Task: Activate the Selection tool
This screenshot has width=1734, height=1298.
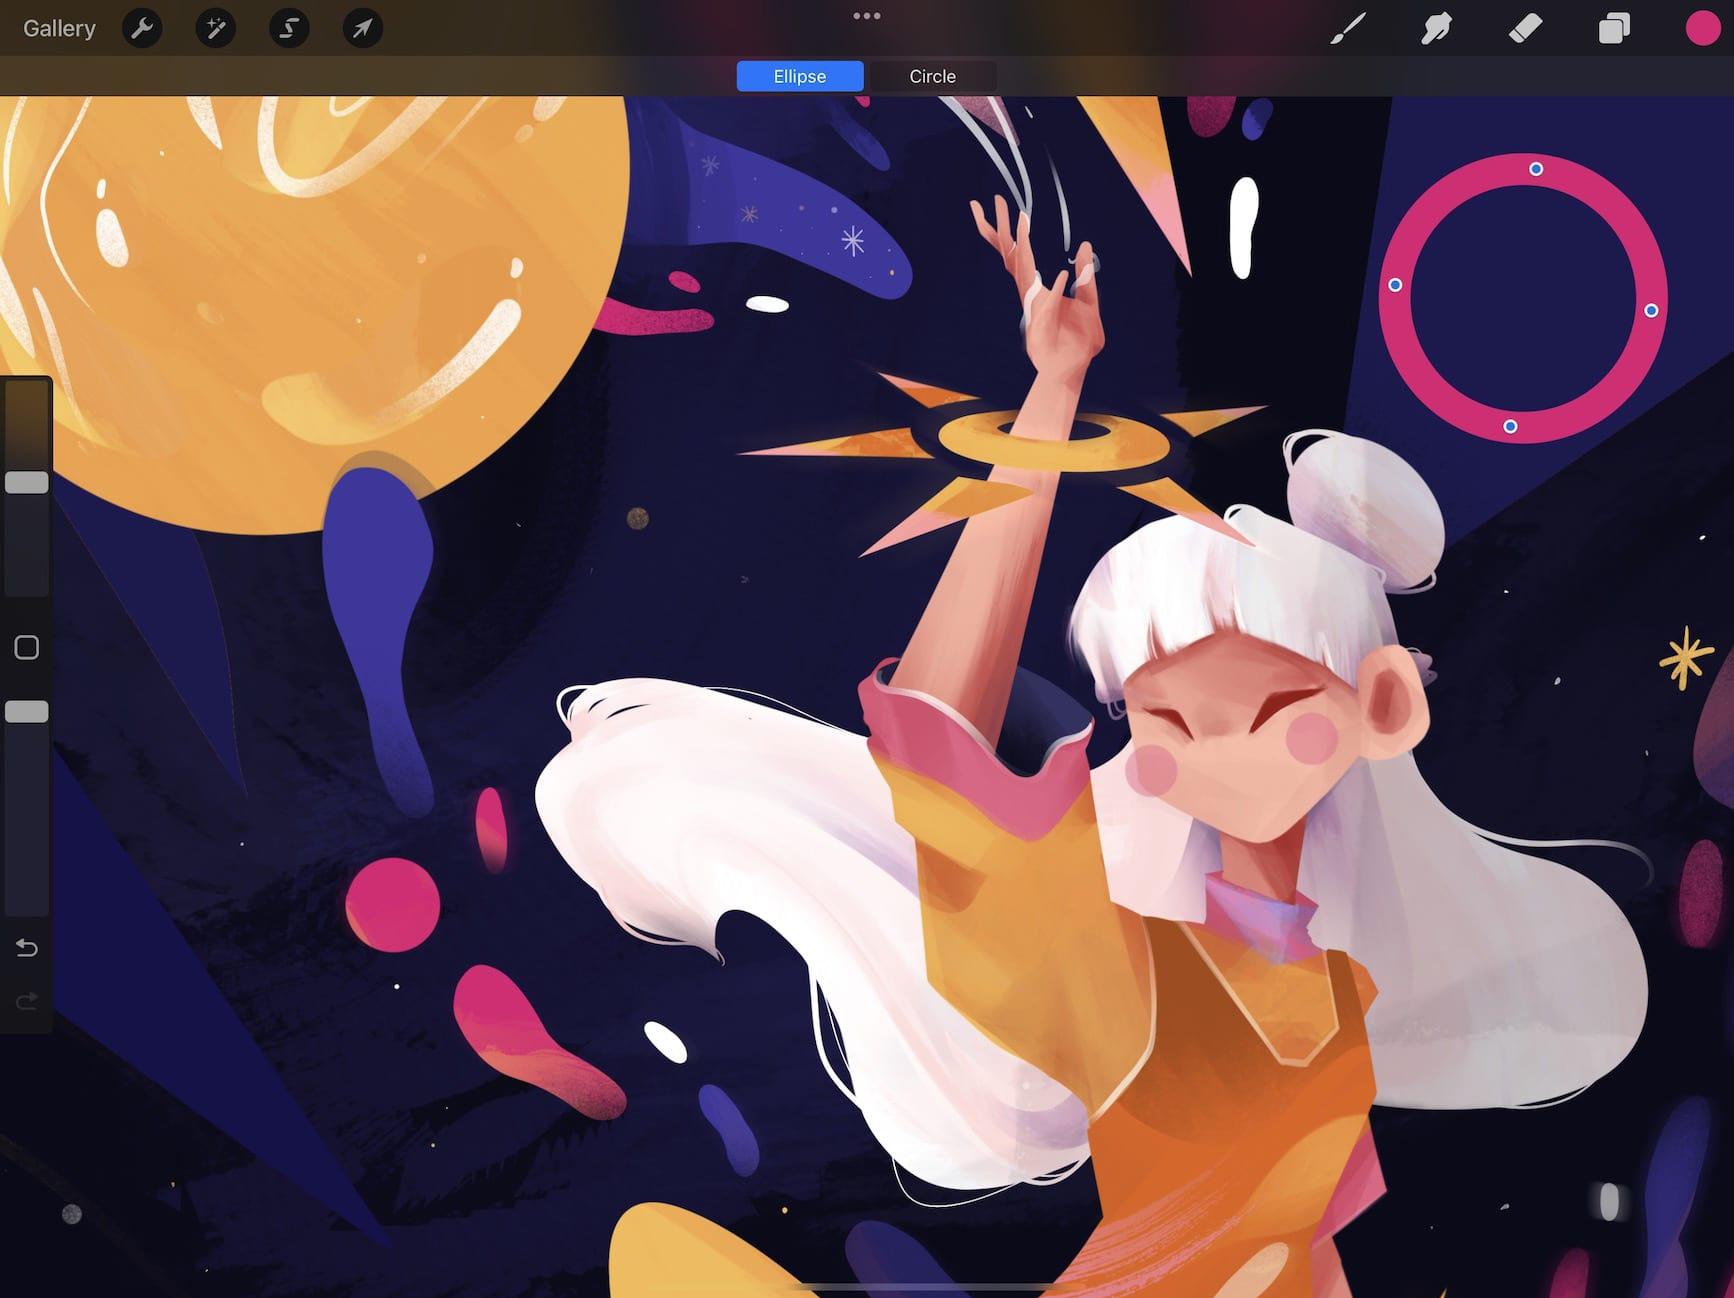Action: pyautogui.click(x=289, y=28)
